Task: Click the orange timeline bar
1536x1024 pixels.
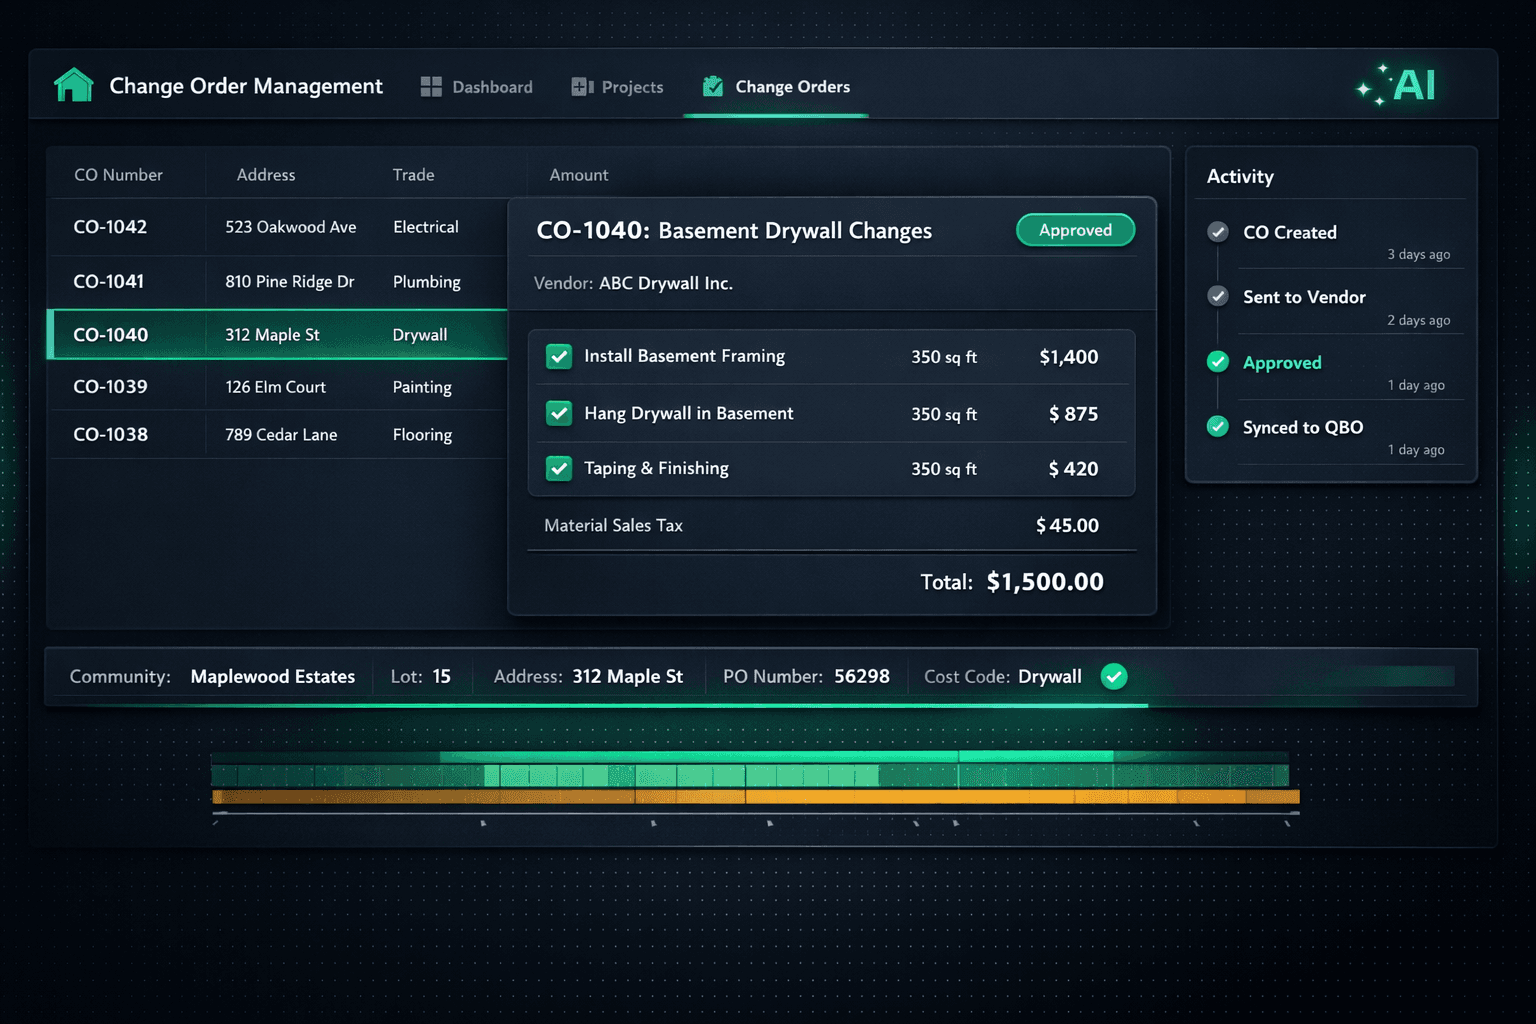Action: [x=756, y=797]
